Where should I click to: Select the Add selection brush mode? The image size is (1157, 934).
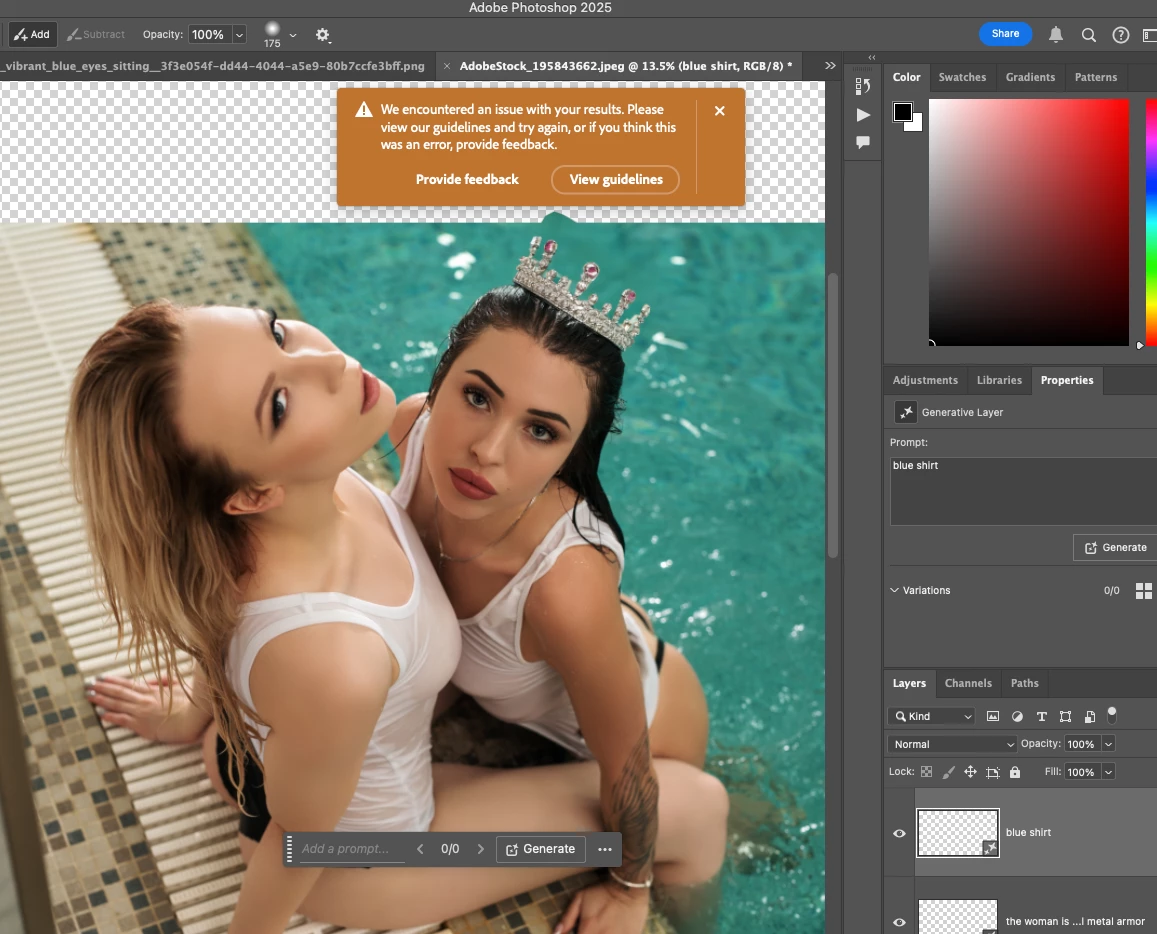pyautogui.click(x=32, y=35)
